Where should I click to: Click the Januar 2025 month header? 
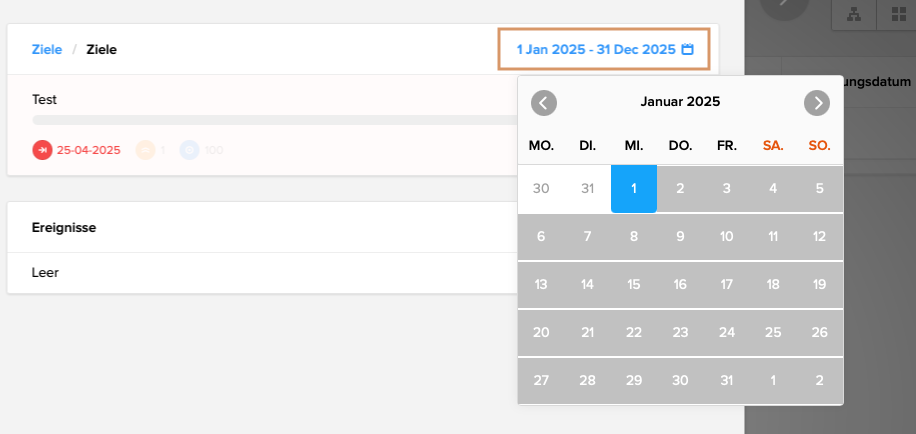point(680,101)
